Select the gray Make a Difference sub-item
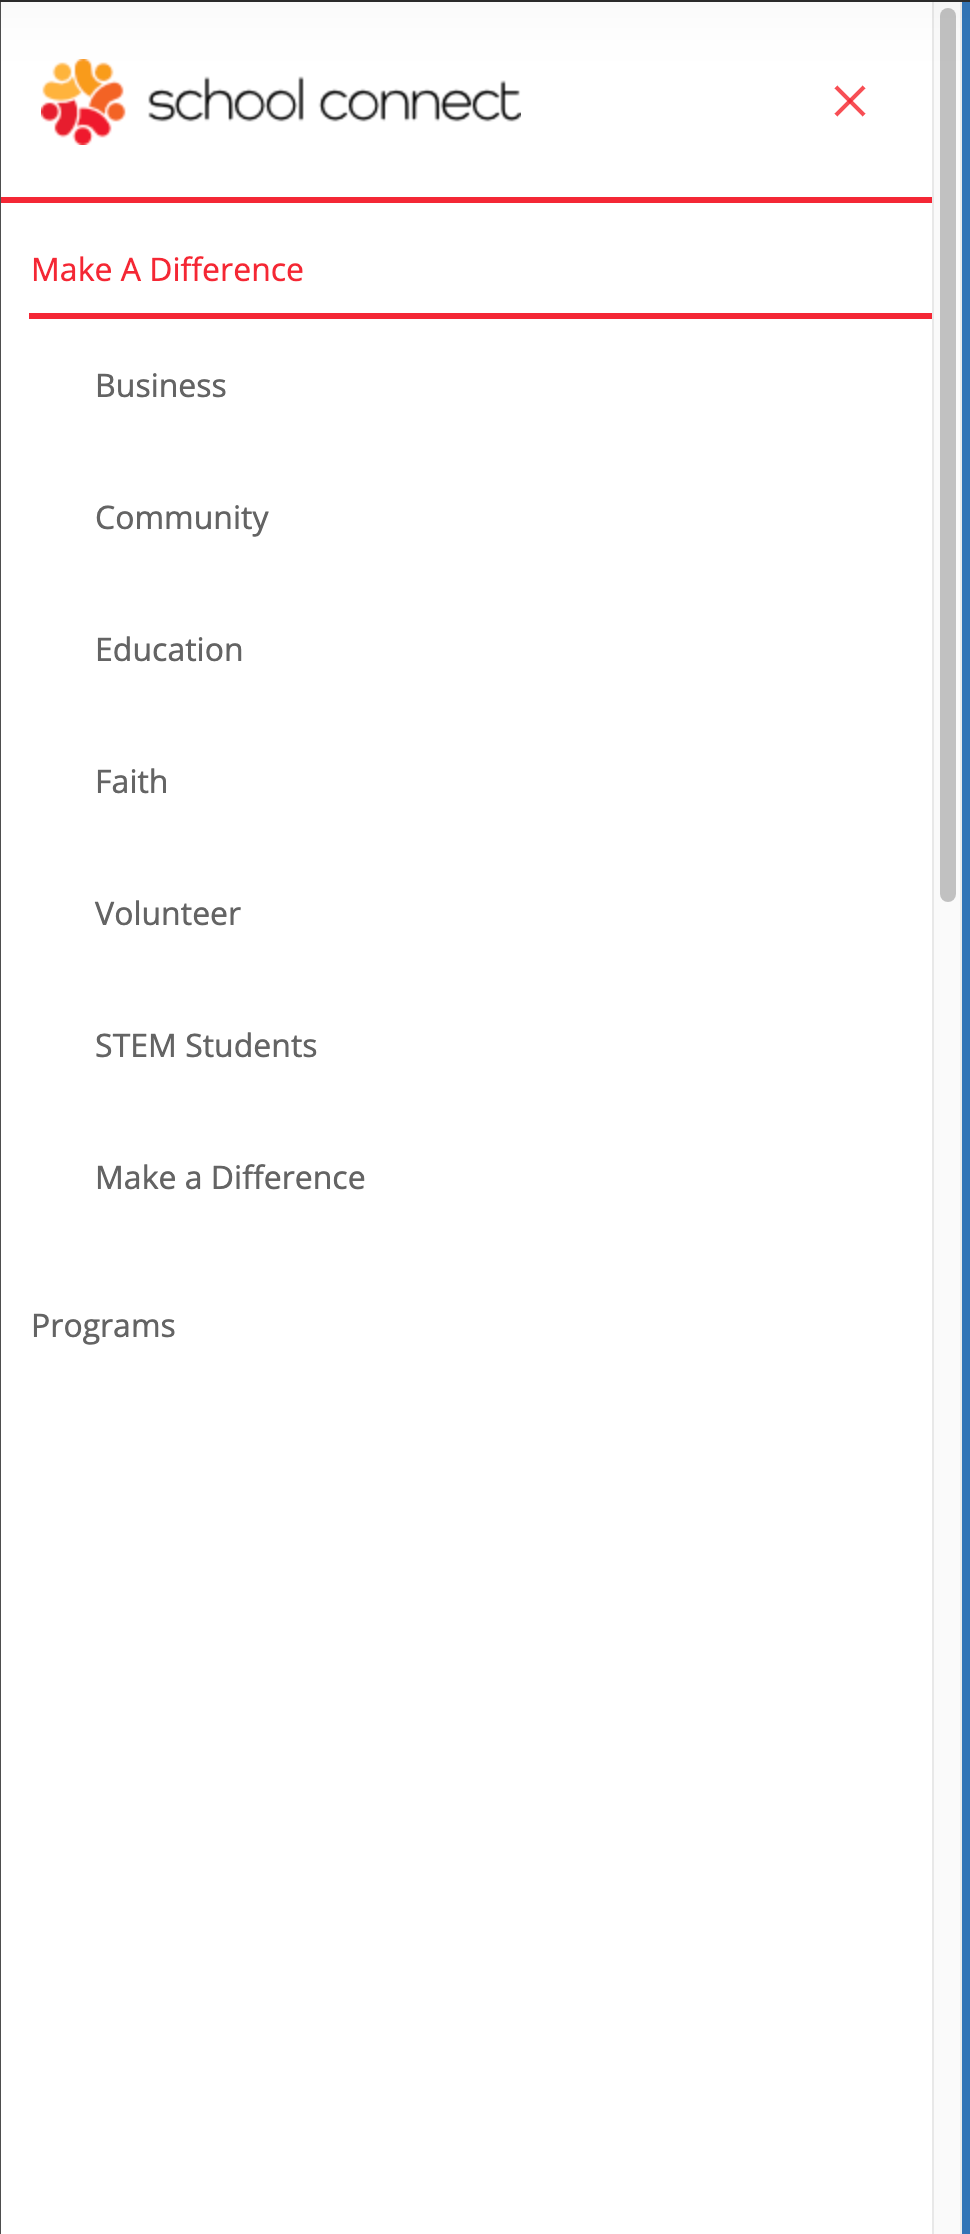This screenshot has width=970, height=2234. pyautogui.click(x=230, y=1178)
